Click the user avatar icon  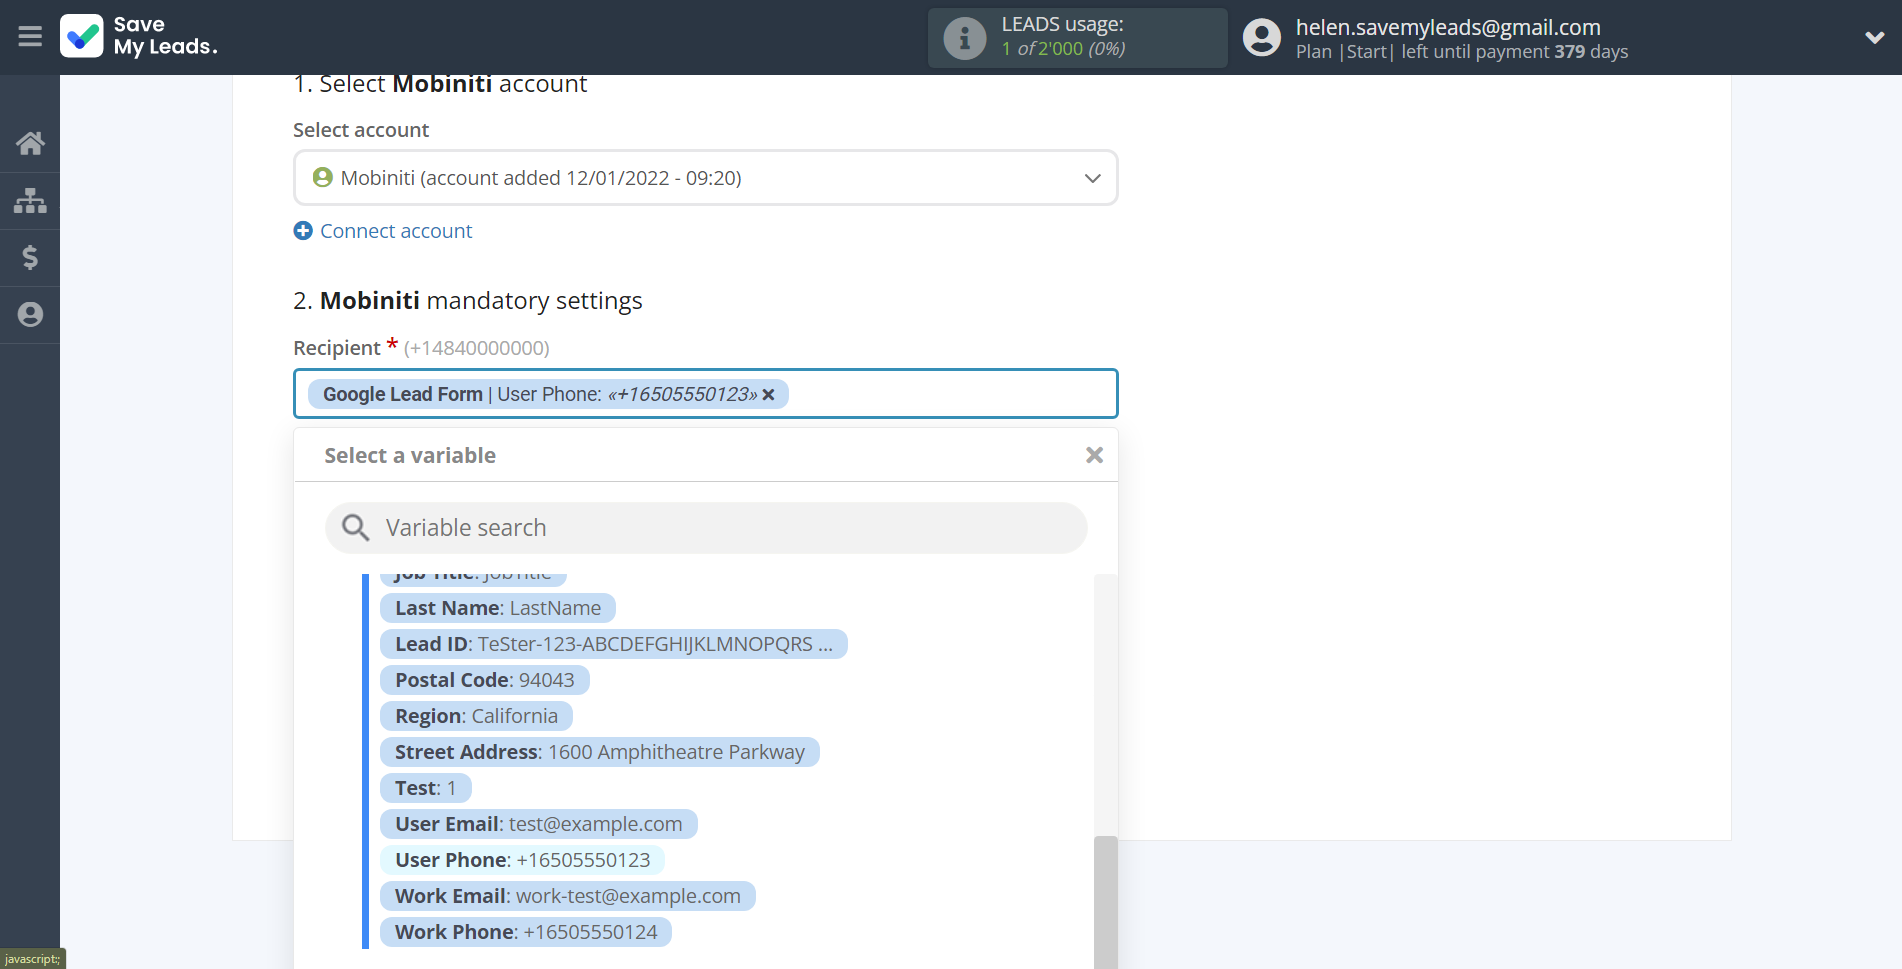pyautogui.click(x=1262, y=38)
